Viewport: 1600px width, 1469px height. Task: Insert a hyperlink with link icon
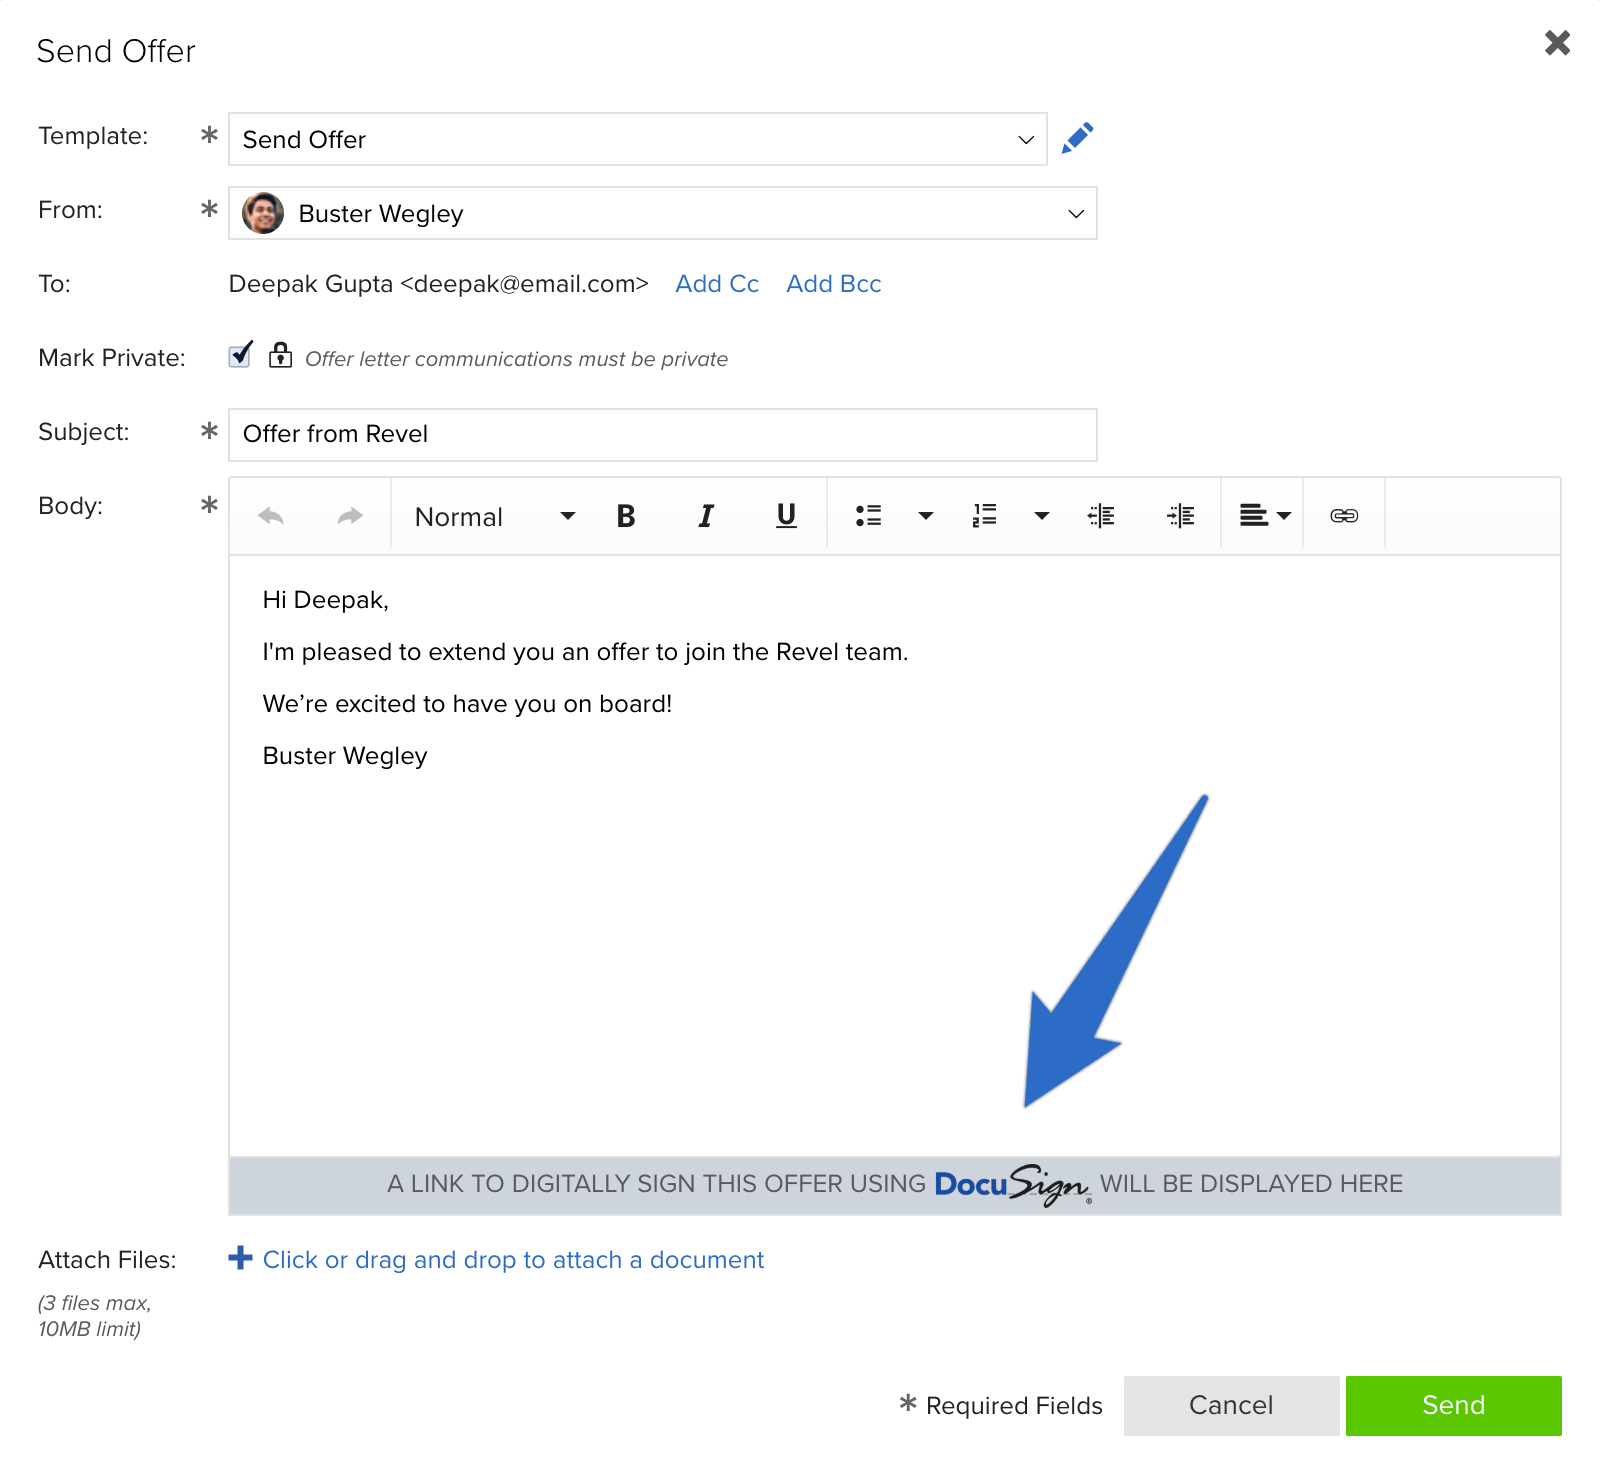[x=1344, y=516]
